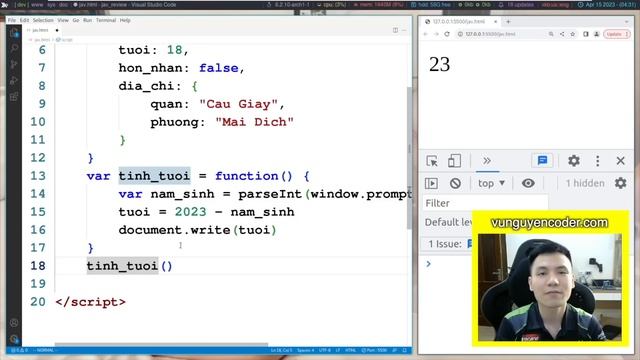This screenshot has height=360, width=640.
Task: Click the Chrome Update button
Action: (617, 34)
